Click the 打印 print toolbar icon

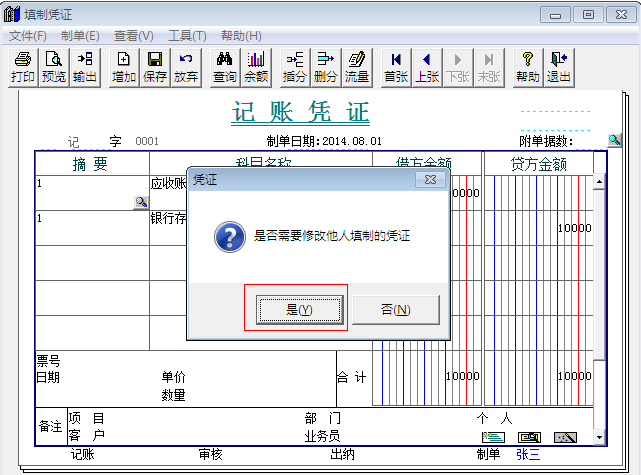tap(23, 67)
